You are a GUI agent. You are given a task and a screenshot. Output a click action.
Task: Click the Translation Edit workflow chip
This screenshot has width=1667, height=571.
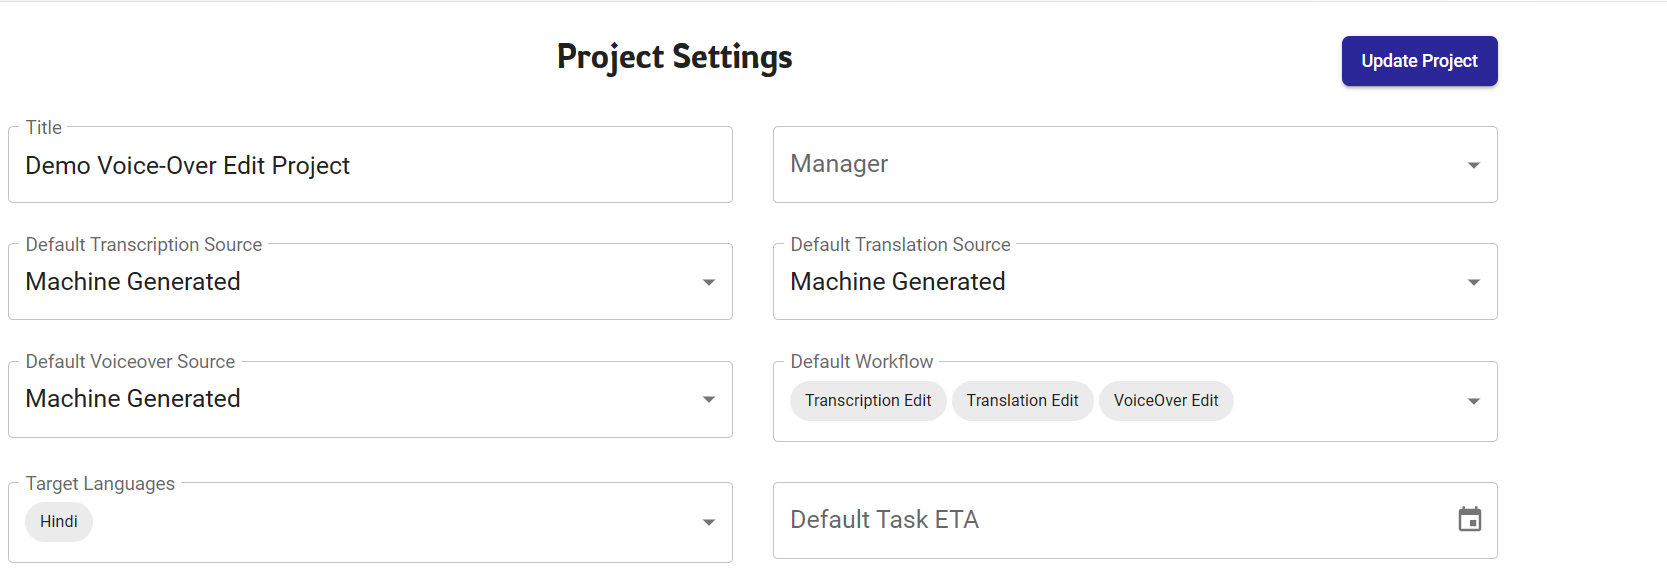[x=1022, y=401]
